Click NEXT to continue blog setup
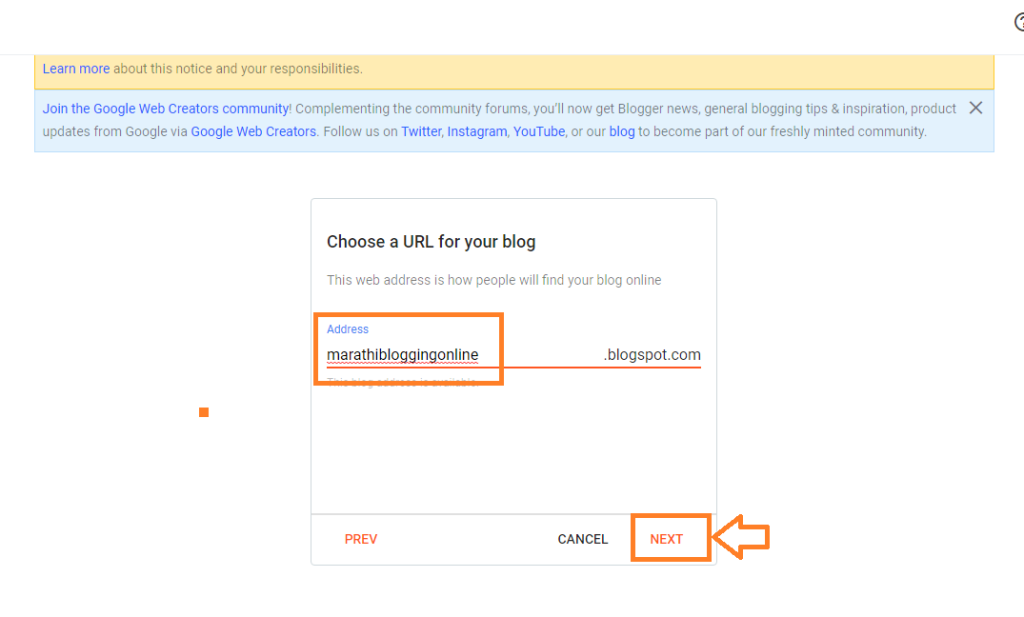The height and width of the screenshot is (617, 1024). pyautogui.click(x=666, y=539)
